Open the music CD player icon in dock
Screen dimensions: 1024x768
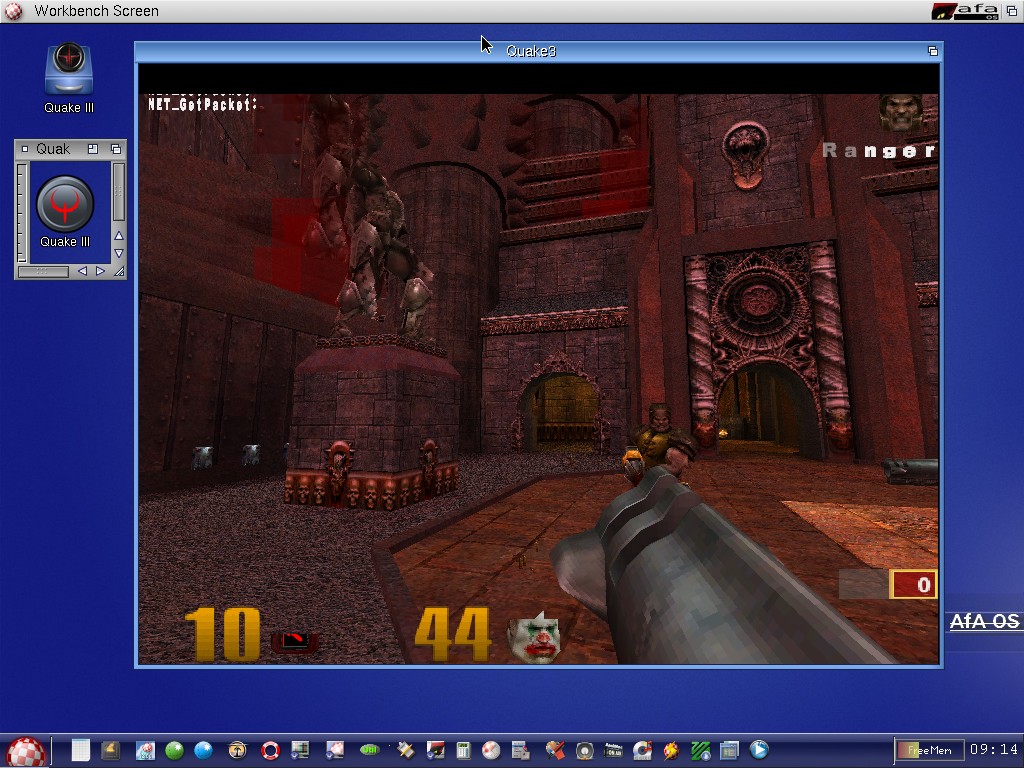(642, 750)
